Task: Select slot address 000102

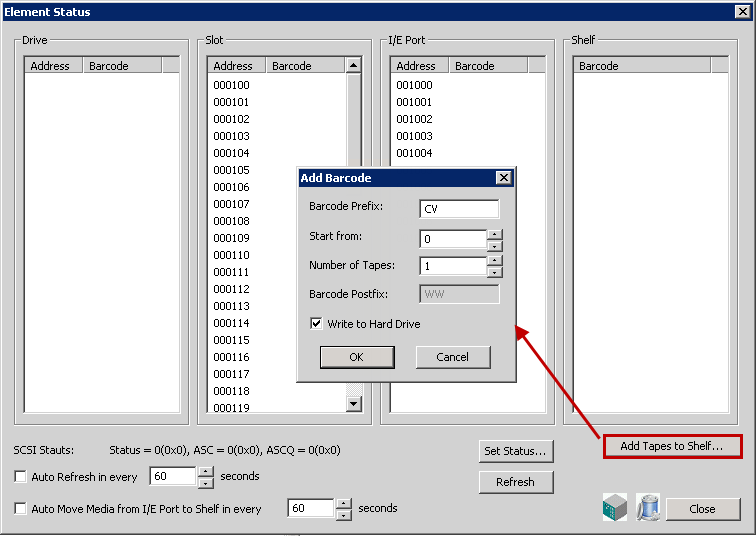Action: (231, 119)
